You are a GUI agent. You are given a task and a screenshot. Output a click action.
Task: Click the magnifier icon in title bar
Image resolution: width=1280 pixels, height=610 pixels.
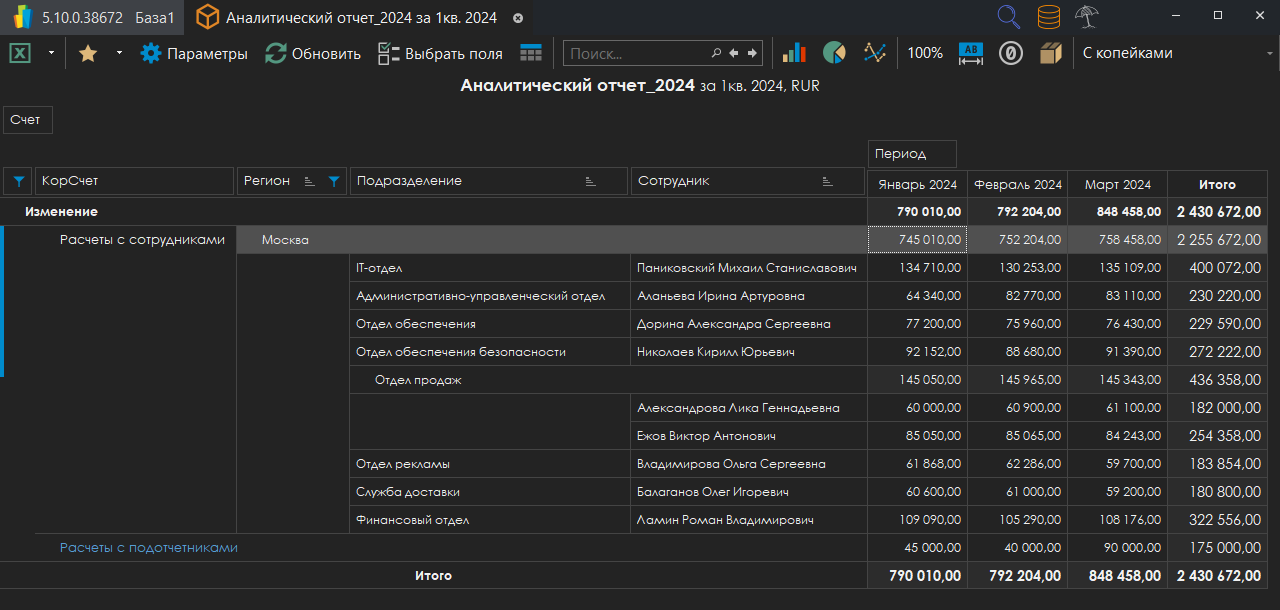(x=1009, y=17)
